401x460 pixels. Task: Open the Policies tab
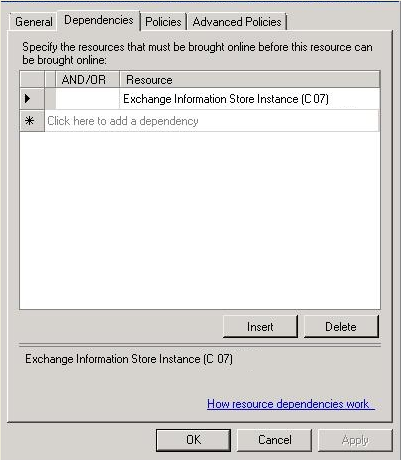coord(163,22)
